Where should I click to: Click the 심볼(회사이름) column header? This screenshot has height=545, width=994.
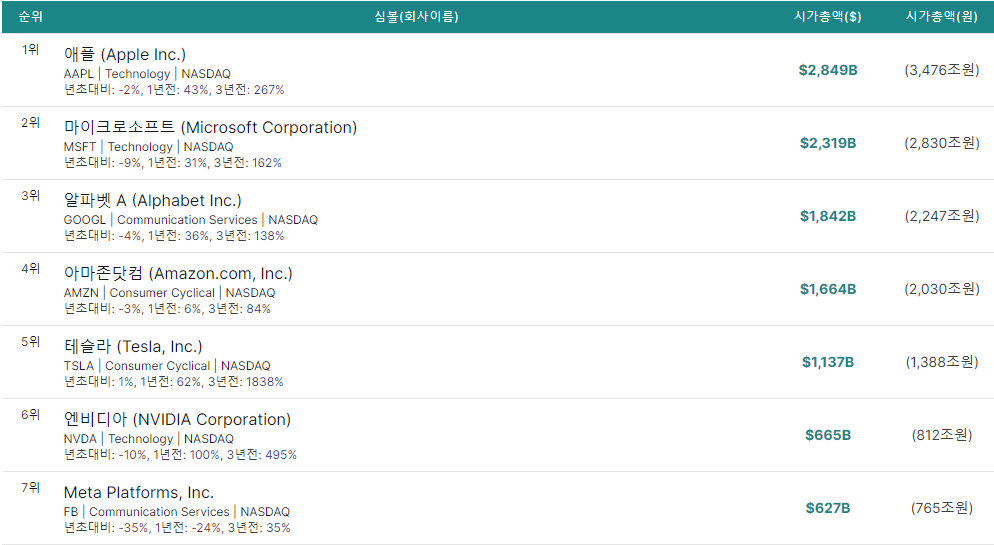coord(416,16)
